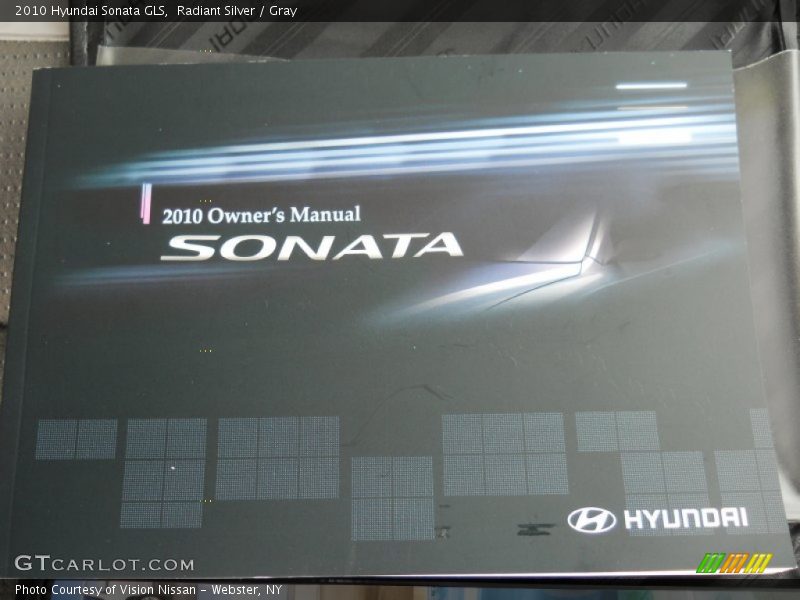
Task: Click the HYUNDAI brand wordmark
Action: [x=686, y=518]
